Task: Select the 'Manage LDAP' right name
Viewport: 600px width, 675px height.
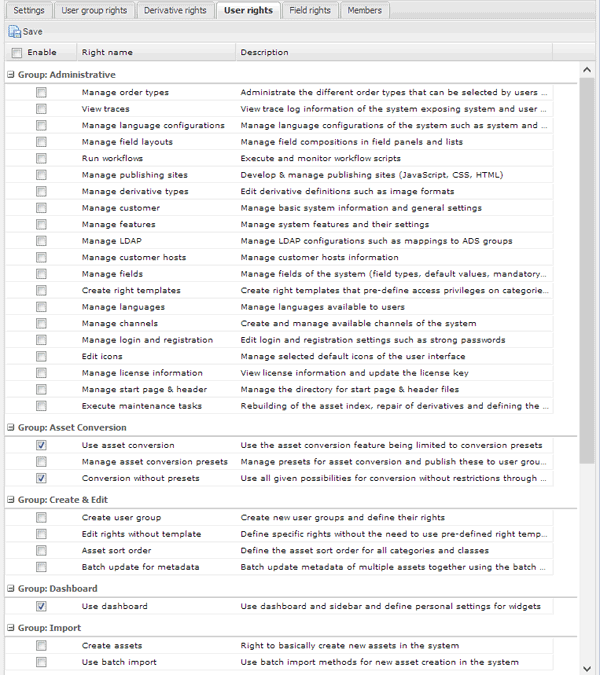Action: tap(112, 241)
